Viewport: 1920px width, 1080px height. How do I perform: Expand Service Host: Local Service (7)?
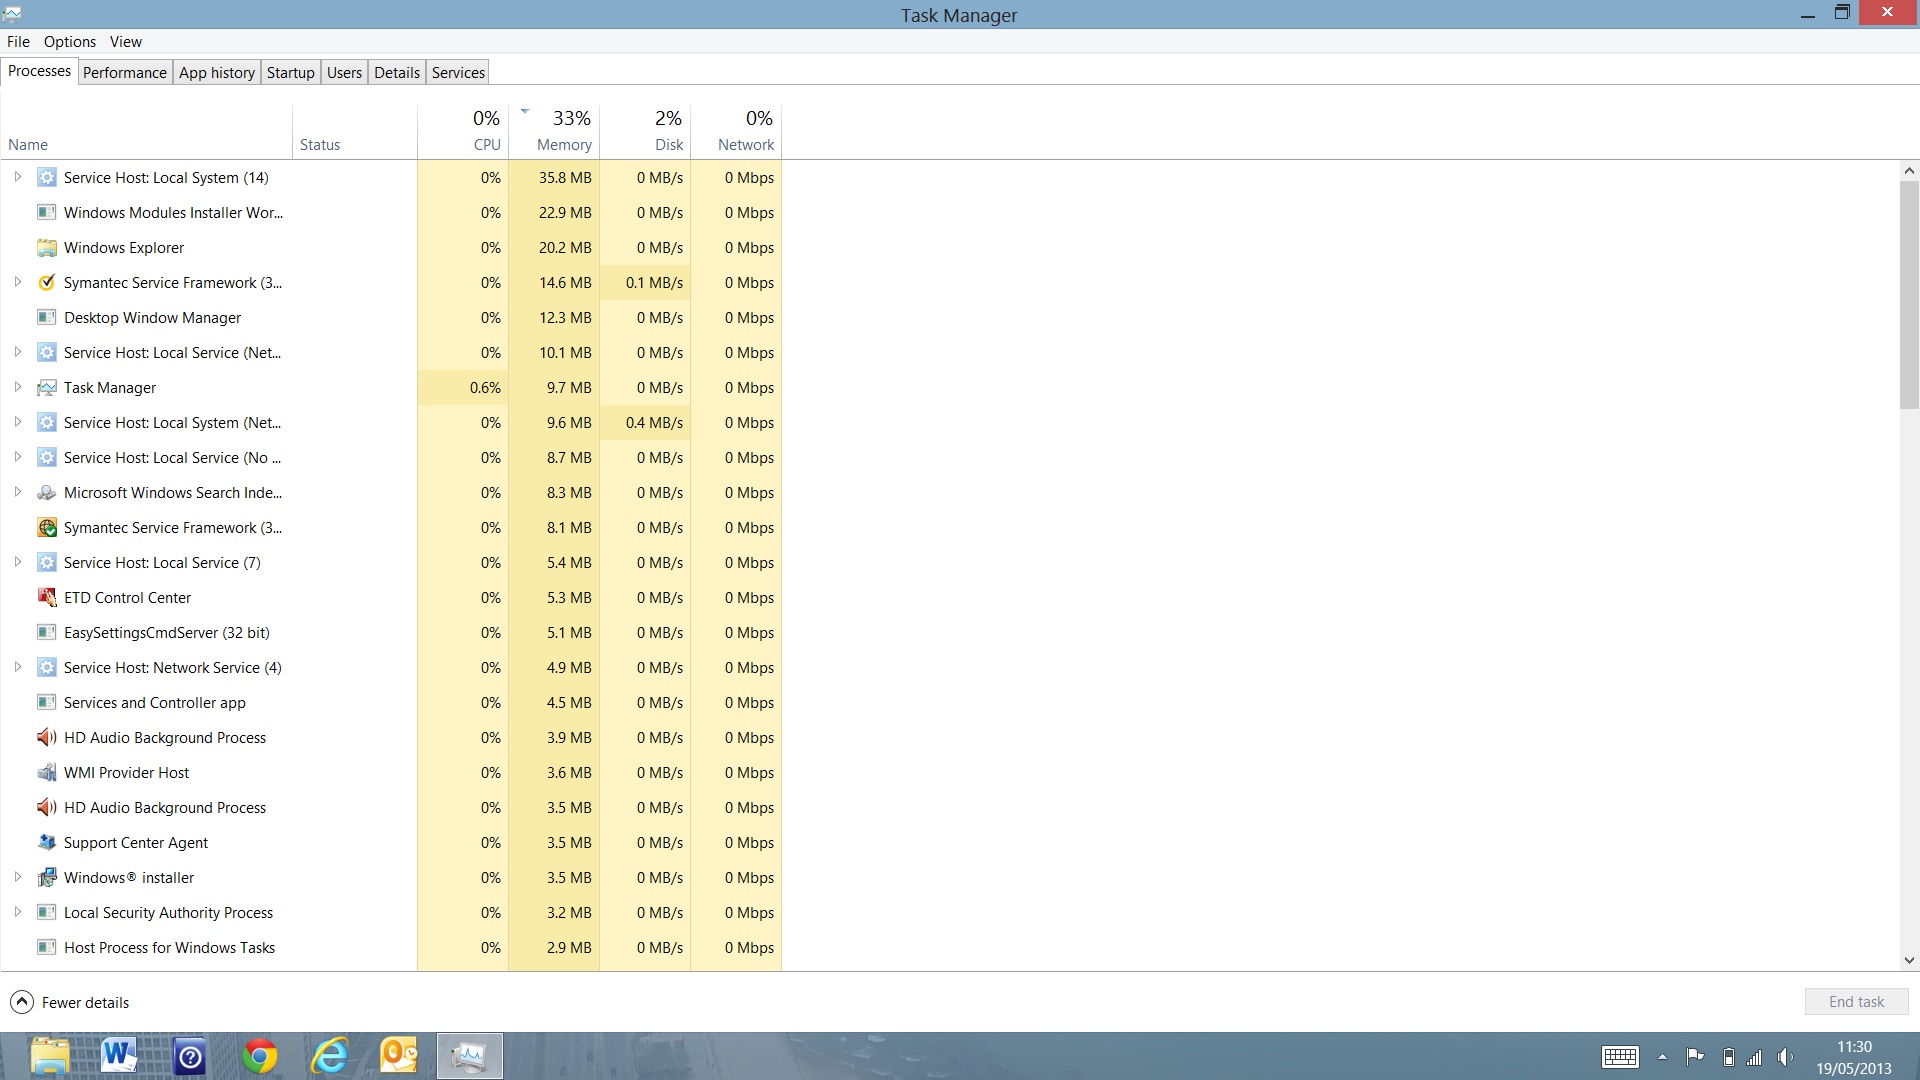coord(17,562)
